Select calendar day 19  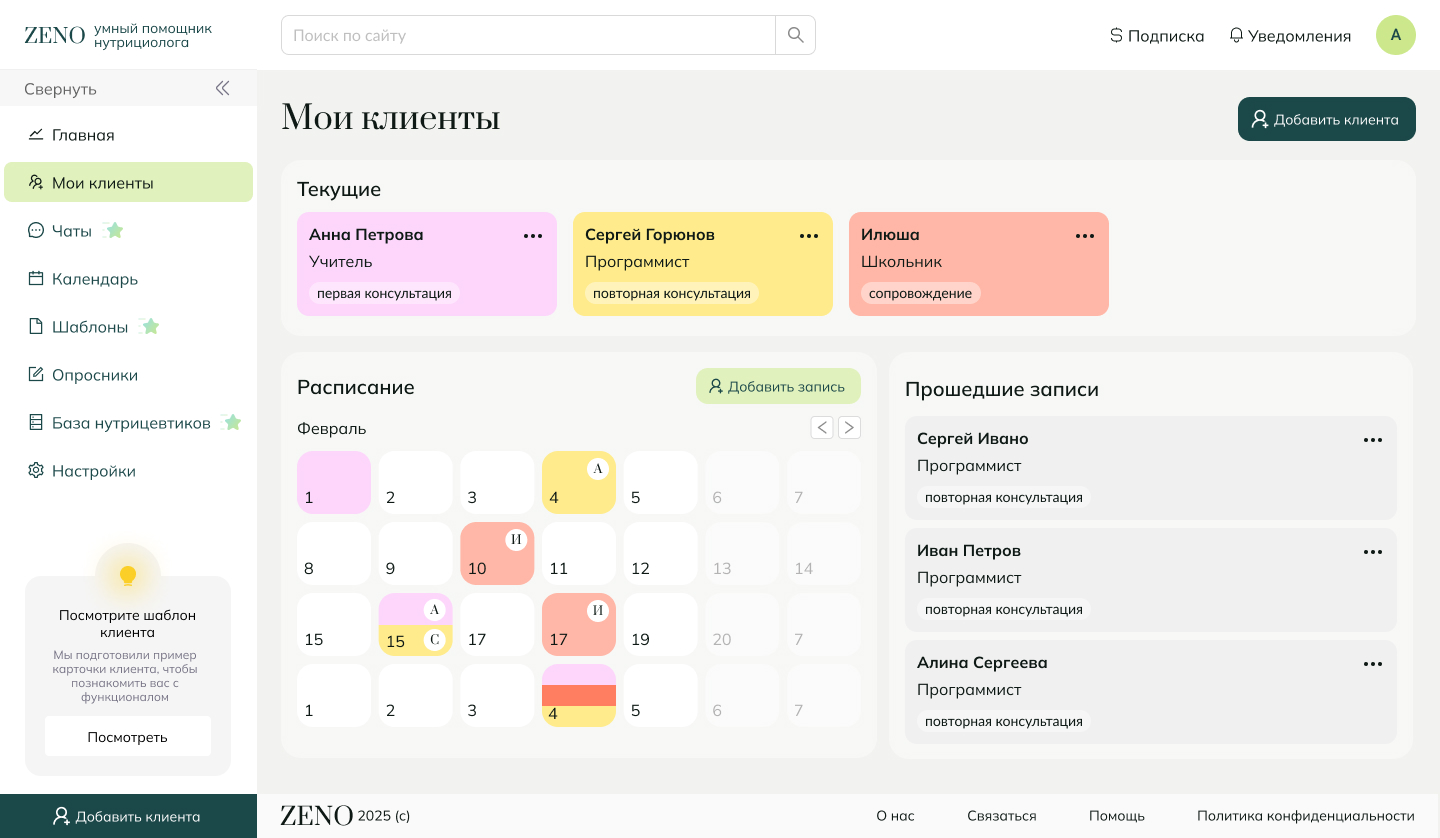660,624
